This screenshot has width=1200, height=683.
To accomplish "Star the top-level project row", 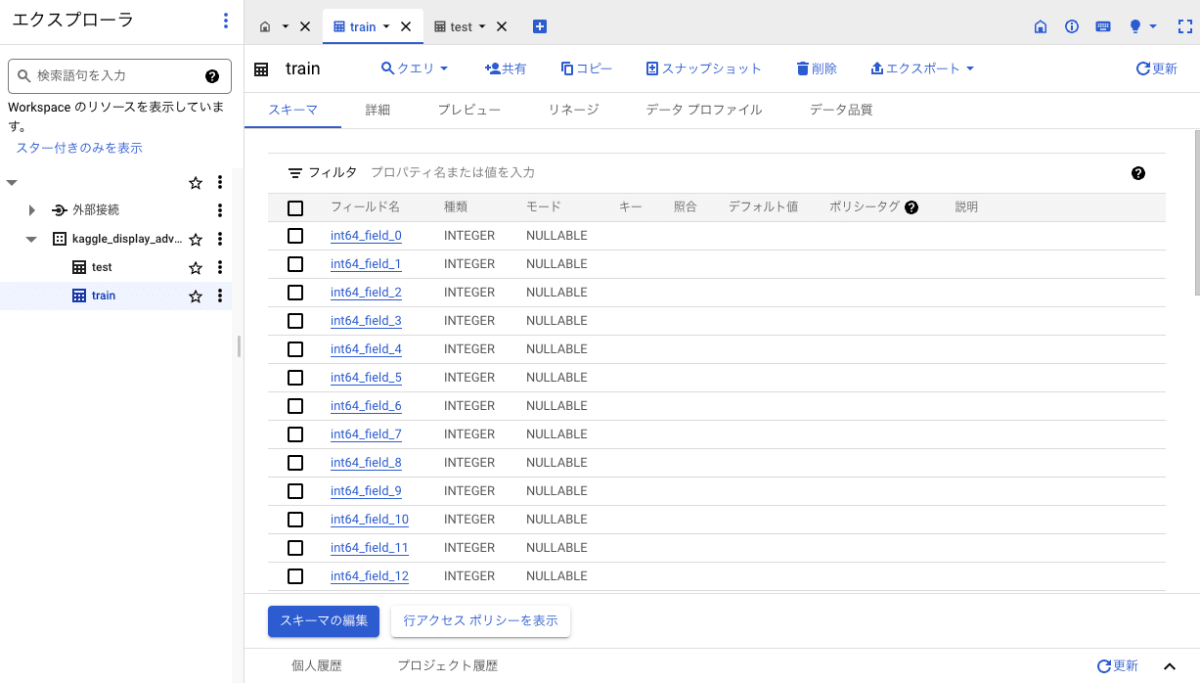I will 196,183.
